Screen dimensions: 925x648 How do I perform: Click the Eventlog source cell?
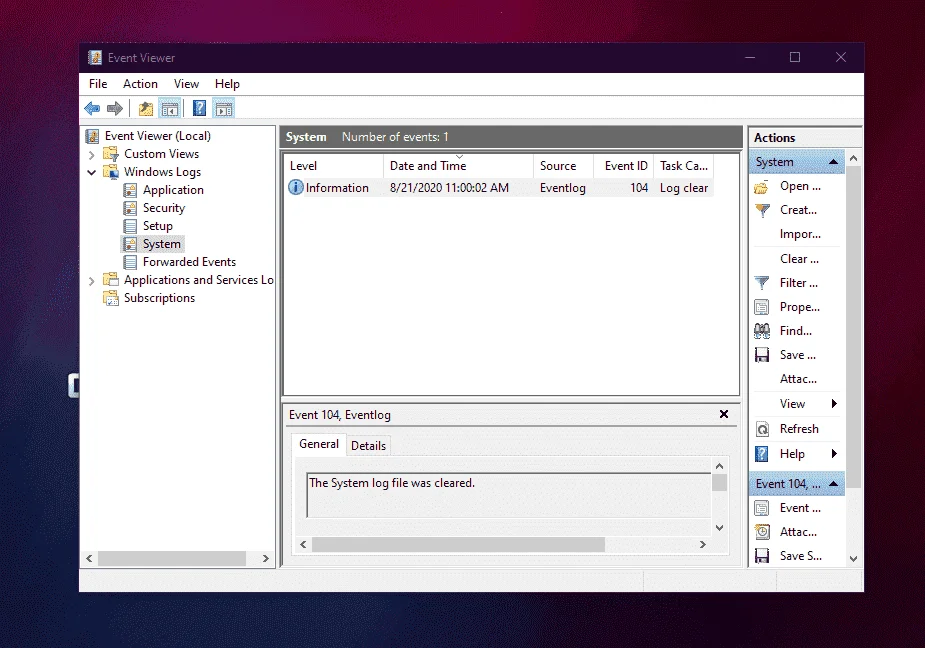pyautogui.click(x=563, y=188)
